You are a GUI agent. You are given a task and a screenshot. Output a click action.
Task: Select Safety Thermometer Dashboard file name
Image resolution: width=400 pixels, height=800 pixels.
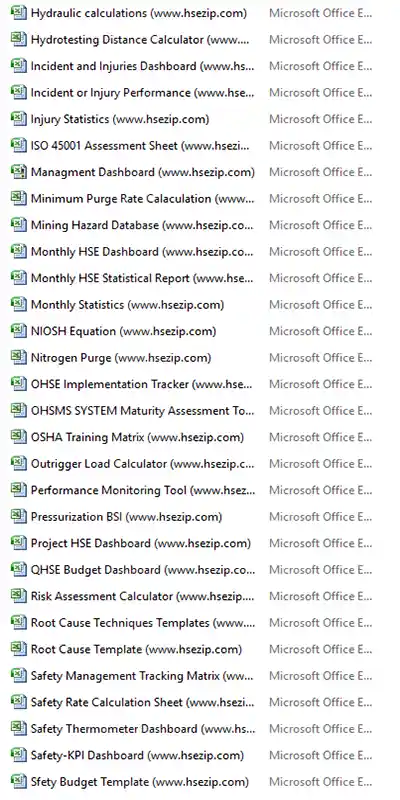point(143,730)
